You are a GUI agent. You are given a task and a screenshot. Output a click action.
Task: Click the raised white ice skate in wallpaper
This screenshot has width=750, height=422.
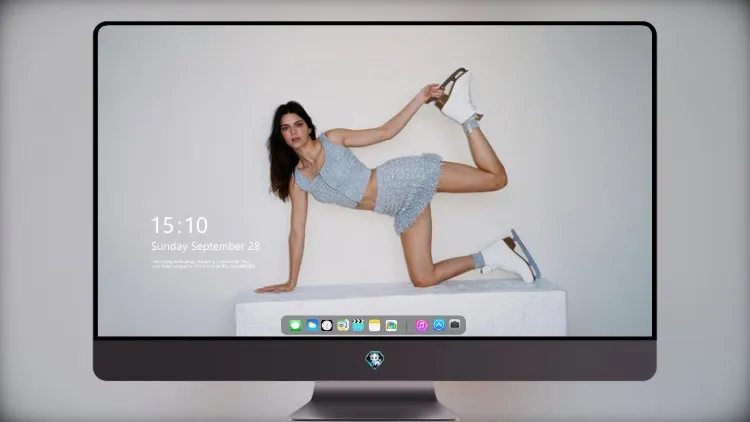point(457,97)
